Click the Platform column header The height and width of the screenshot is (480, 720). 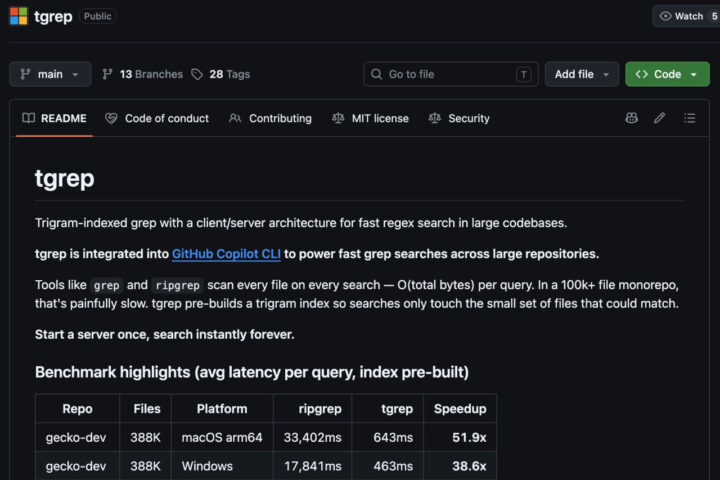coord(222,408)
